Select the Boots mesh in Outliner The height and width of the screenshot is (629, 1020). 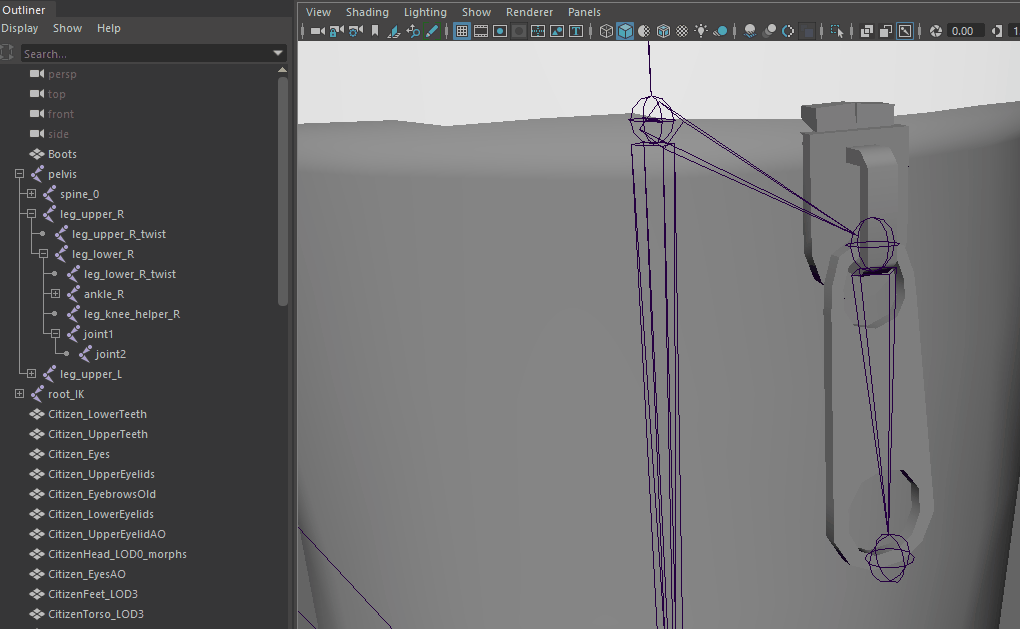62,154
